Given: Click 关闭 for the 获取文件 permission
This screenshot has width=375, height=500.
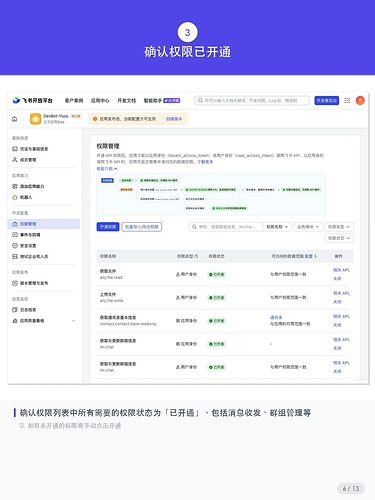Looking at the screenshot, I should [x=337, y=278].
